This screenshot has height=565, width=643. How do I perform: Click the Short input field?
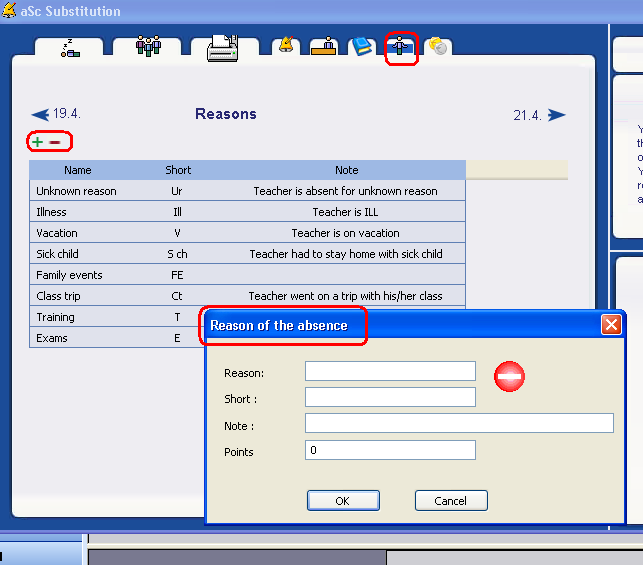[390, 397]
